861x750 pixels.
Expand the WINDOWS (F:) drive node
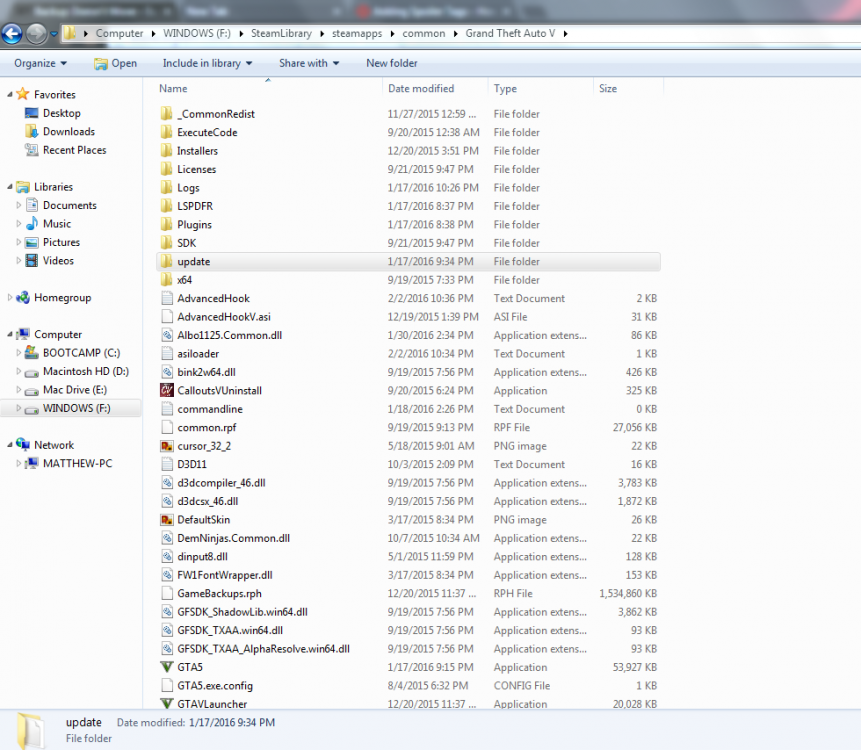coord(19,408)
